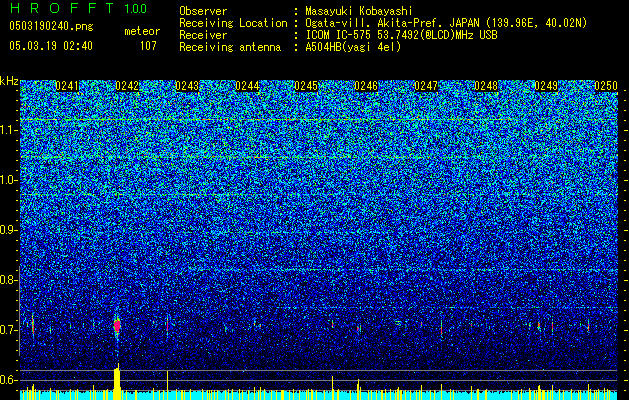The height and width of the screenshot is (400, 629).
Task: Select observer name Masayuki Kobayashi
Action: pos(359,11)
